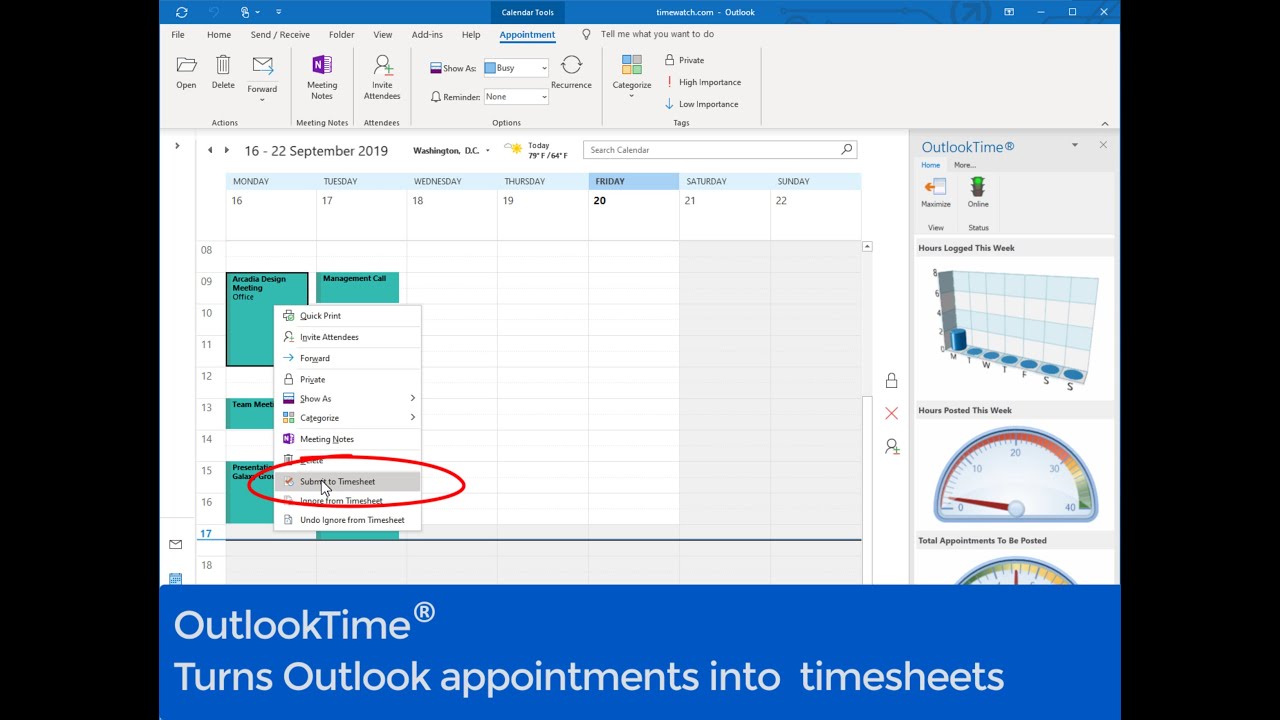1280x720 pixels.
Task: Select the Appointment ribbon tab
Action: 527,34
